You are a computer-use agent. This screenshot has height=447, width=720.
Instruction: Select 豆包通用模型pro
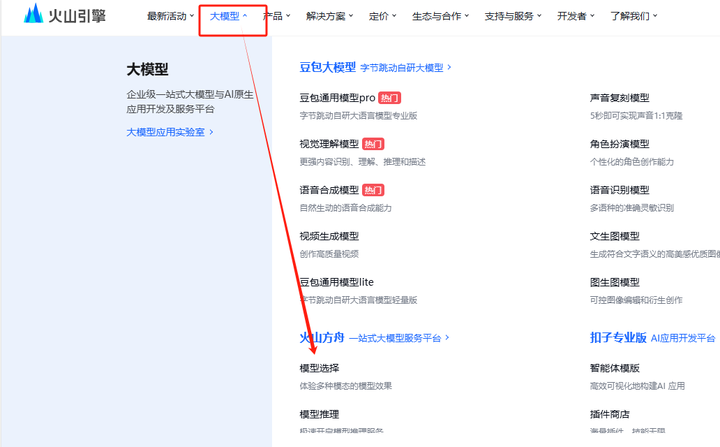click(337, 98)
